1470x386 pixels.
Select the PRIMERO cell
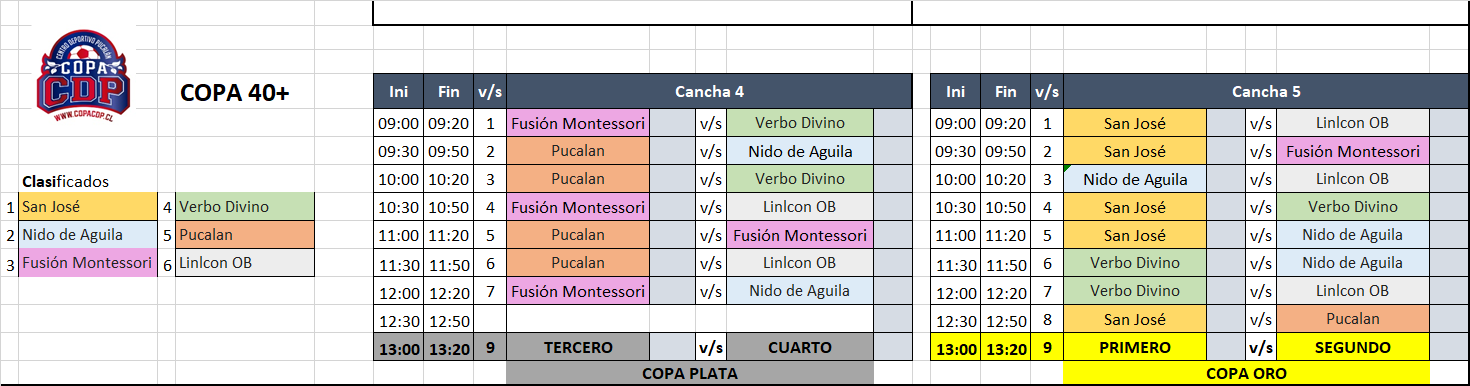click(1135, 347)
